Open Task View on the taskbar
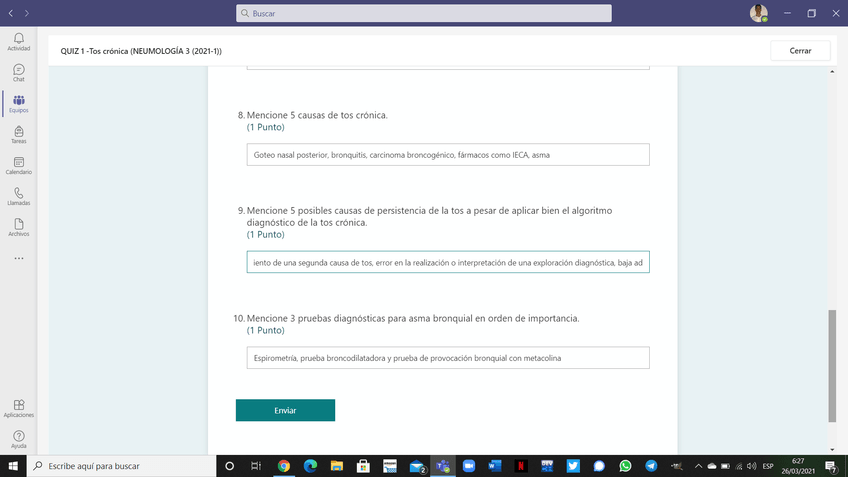 tap(256, 466)
